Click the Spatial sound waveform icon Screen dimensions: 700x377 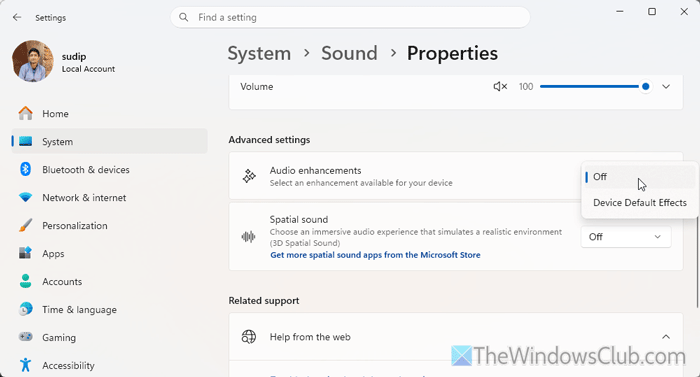click(249, 237)
